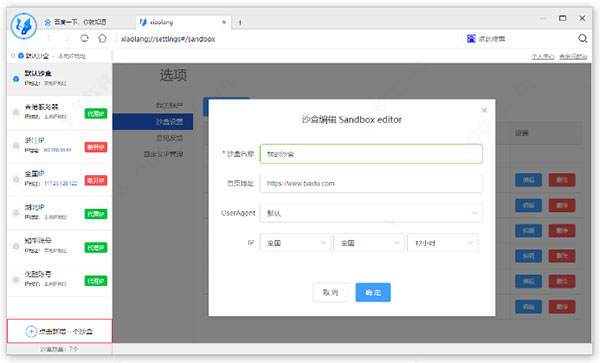
Task: Click the 默认沙盒 sandbox name
Action: click(x=38, y=73)
